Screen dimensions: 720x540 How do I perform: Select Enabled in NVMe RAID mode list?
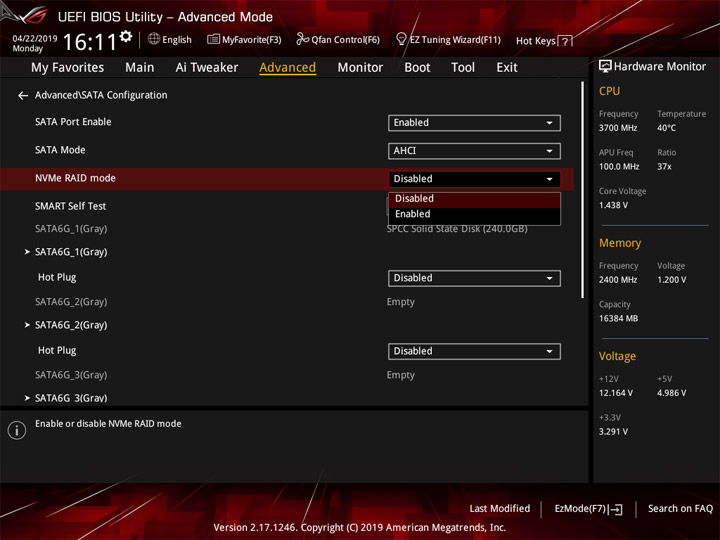click(474, 214)
